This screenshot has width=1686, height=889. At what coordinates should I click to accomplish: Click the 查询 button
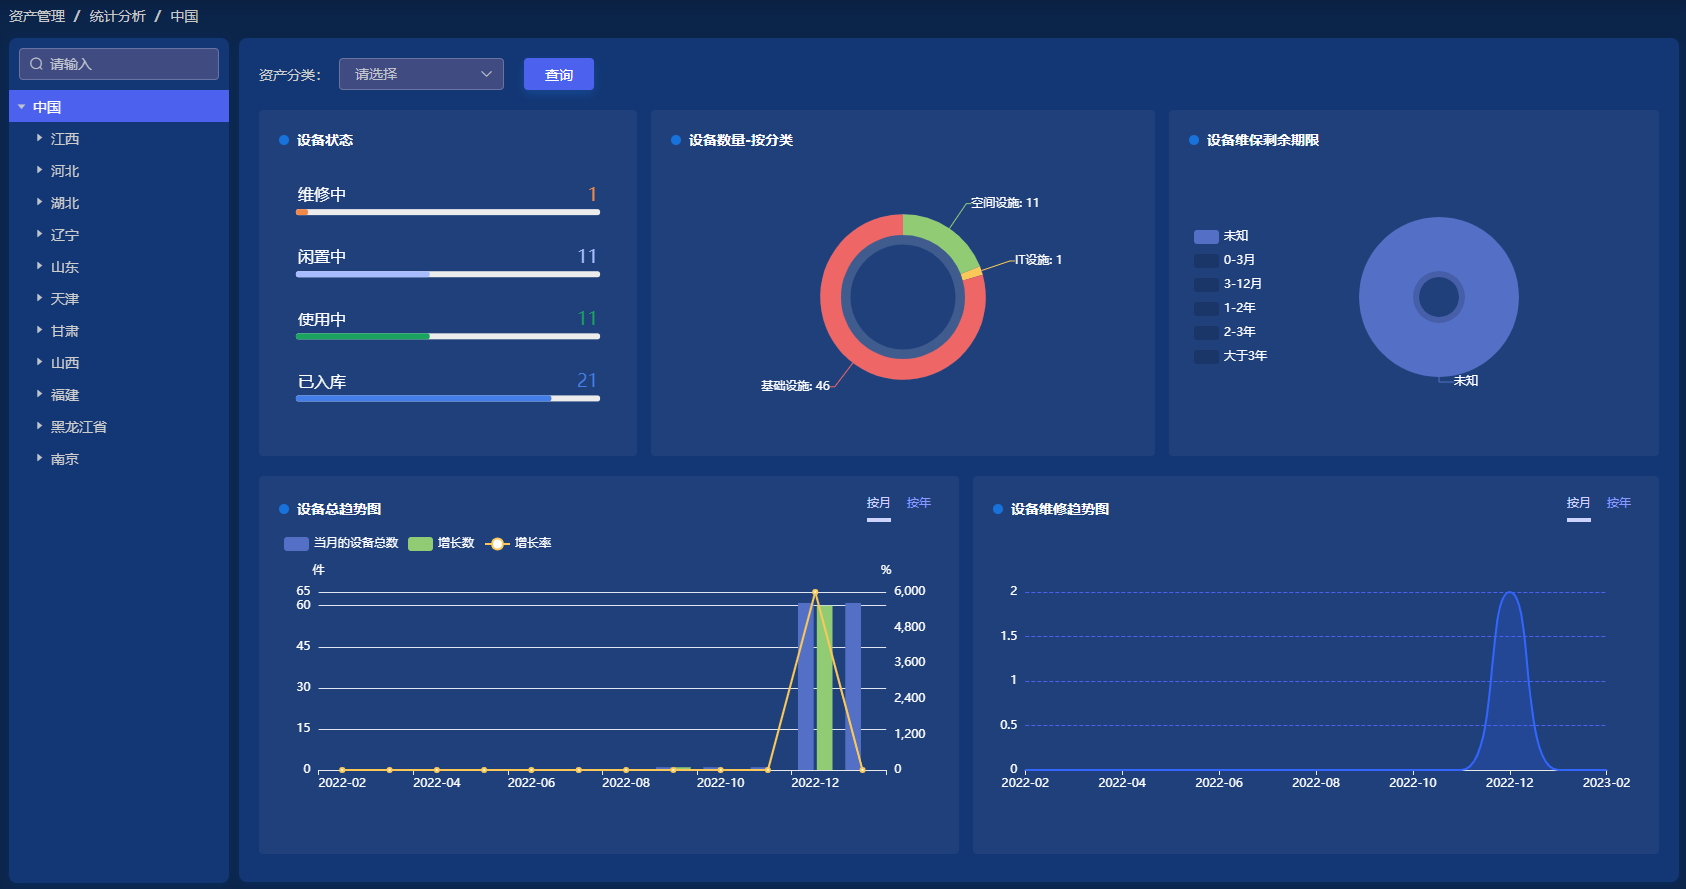(558, 74)
